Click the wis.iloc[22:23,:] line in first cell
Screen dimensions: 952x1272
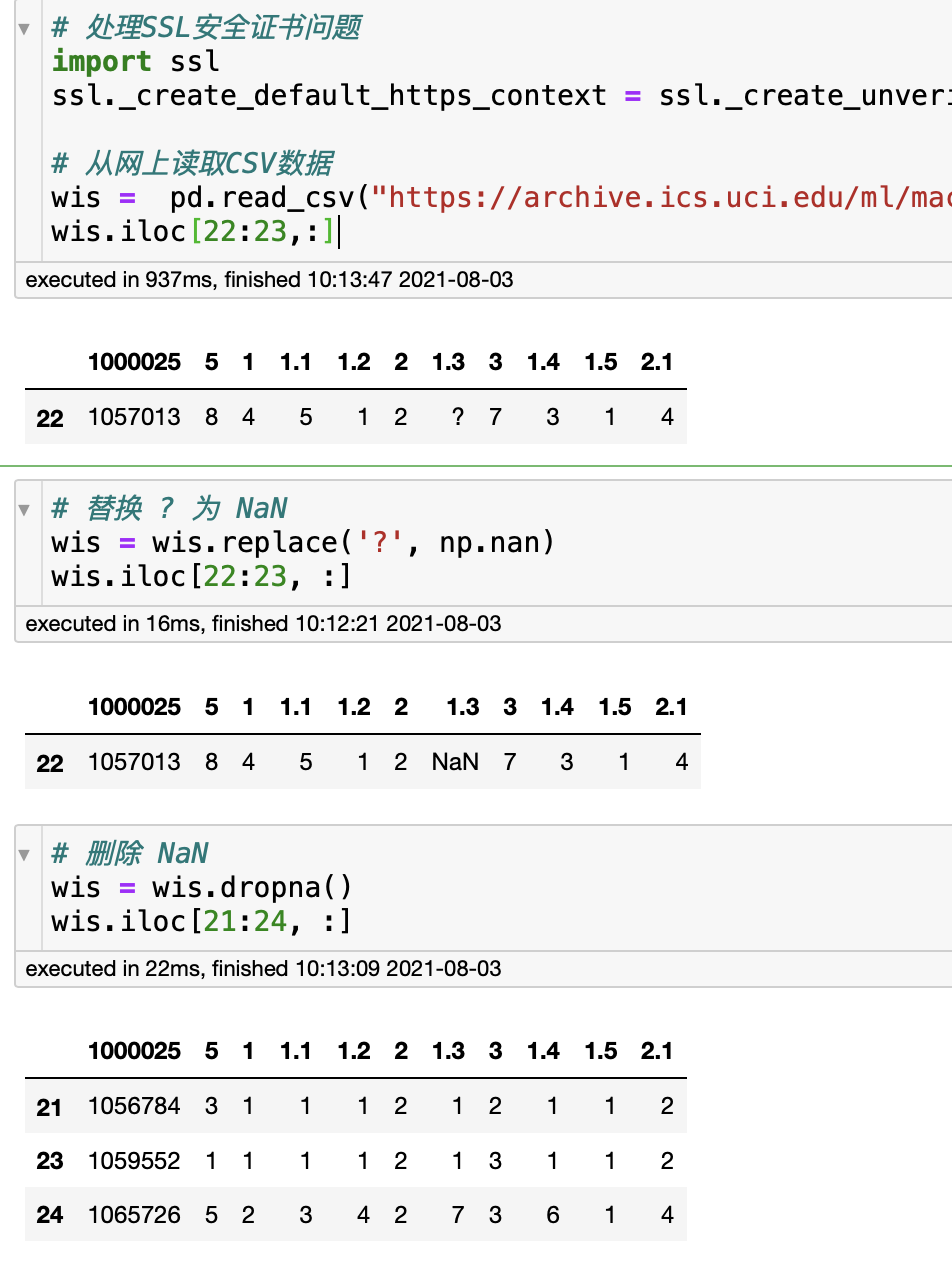[195, 232]
